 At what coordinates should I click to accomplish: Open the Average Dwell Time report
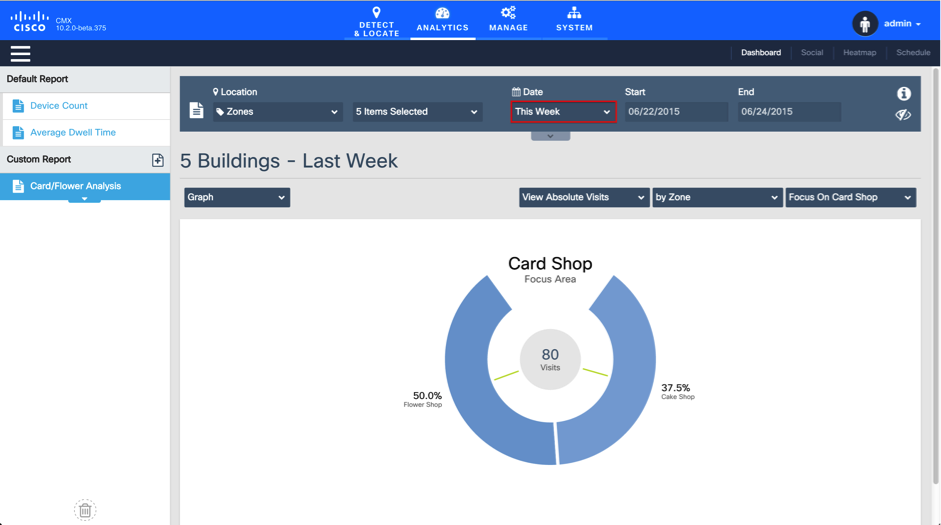click(73, 132)
